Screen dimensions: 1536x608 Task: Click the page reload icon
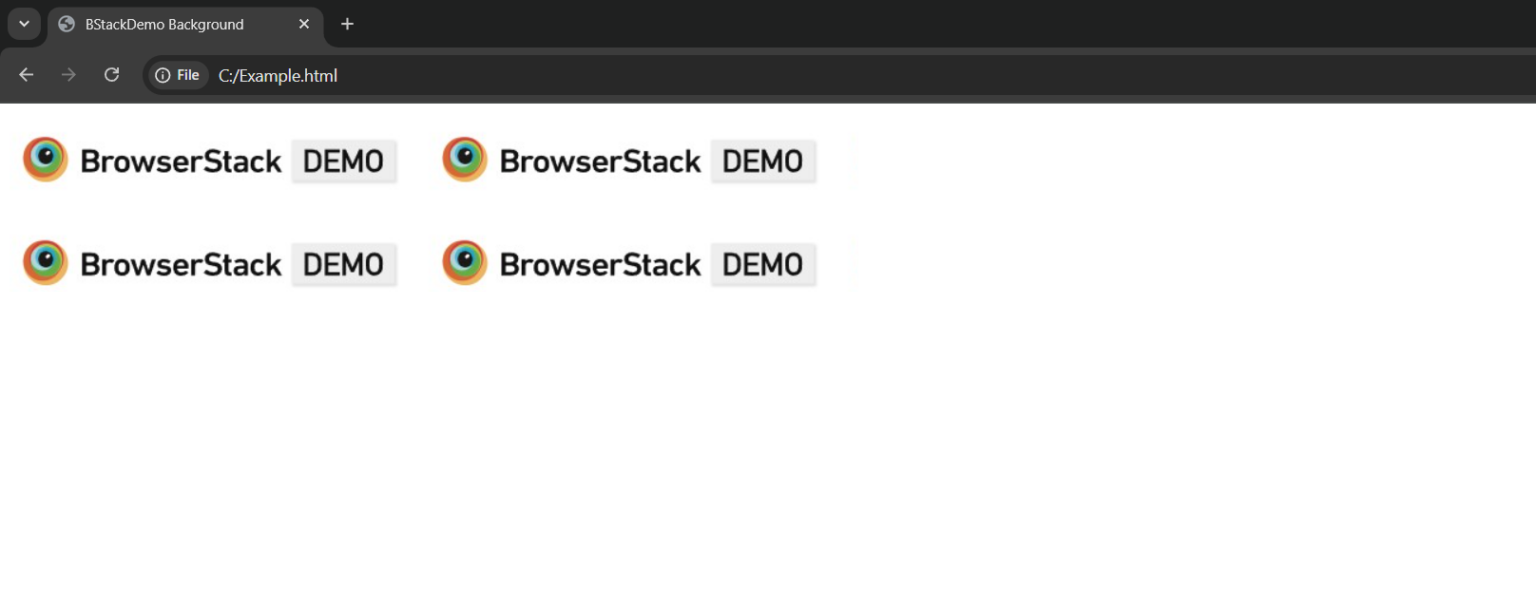tap(112, 75)
